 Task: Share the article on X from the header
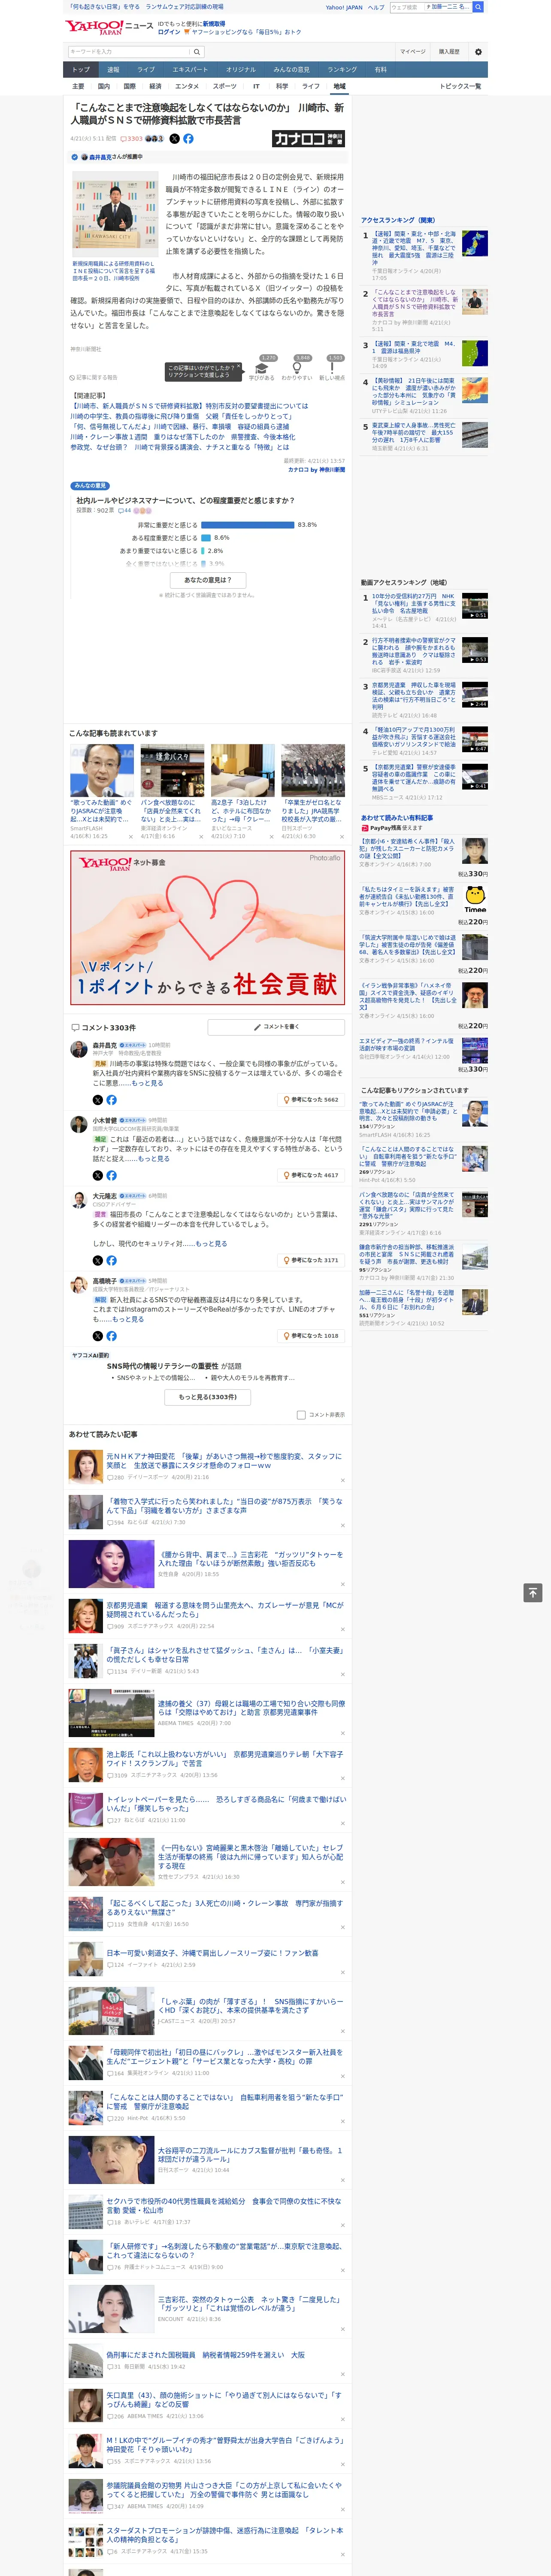click(174, 139)
